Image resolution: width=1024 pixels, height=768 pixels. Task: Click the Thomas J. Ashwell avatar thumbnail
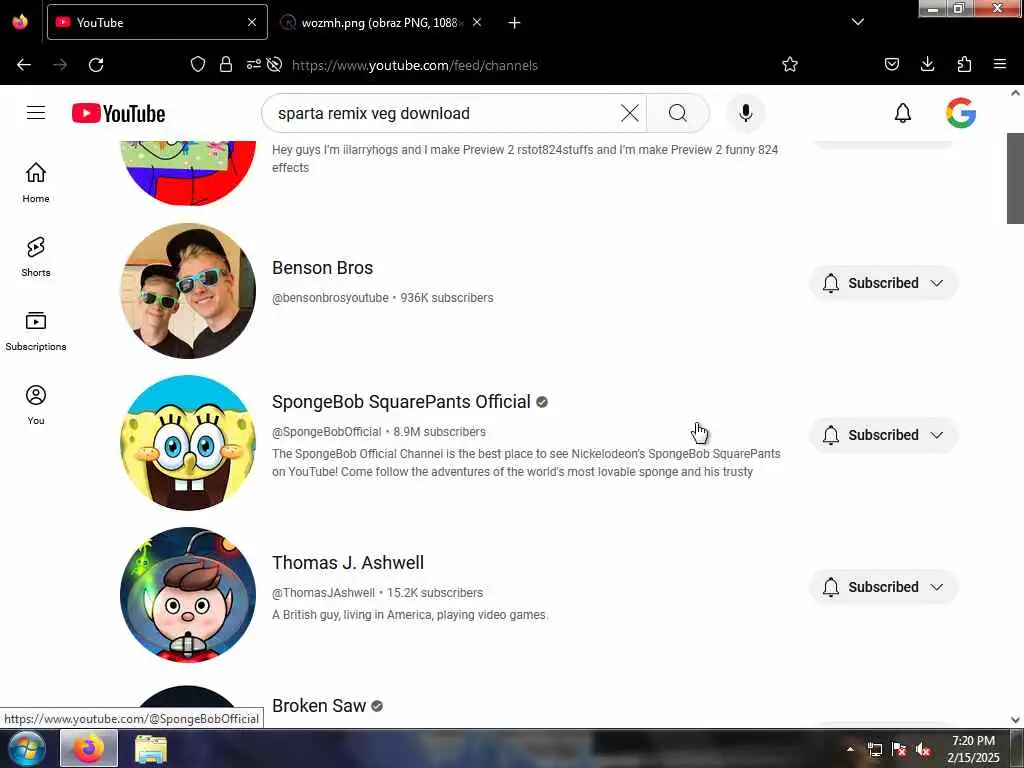pos(188,595)
